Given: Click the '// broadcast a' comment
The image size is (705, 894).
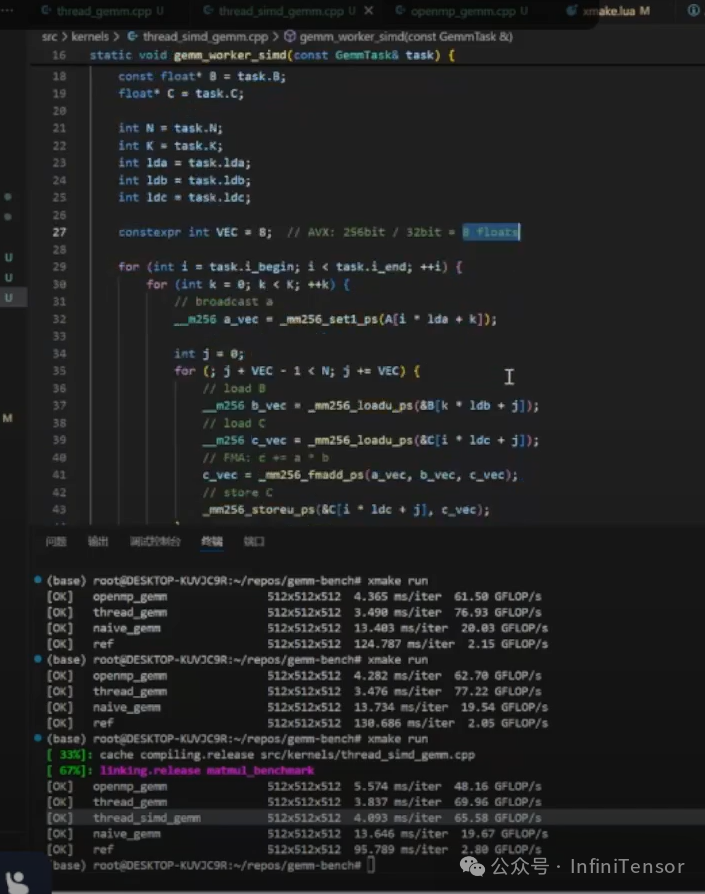Looking at the screenshot, I should [223, 302].
